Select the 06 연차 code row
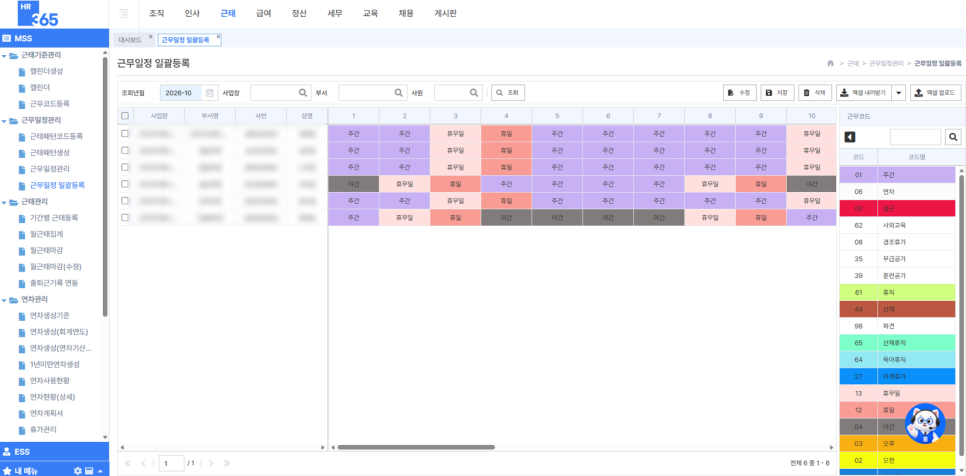This screenshot has height=476, width=966. pyautogui.click(x=897, y=192)
